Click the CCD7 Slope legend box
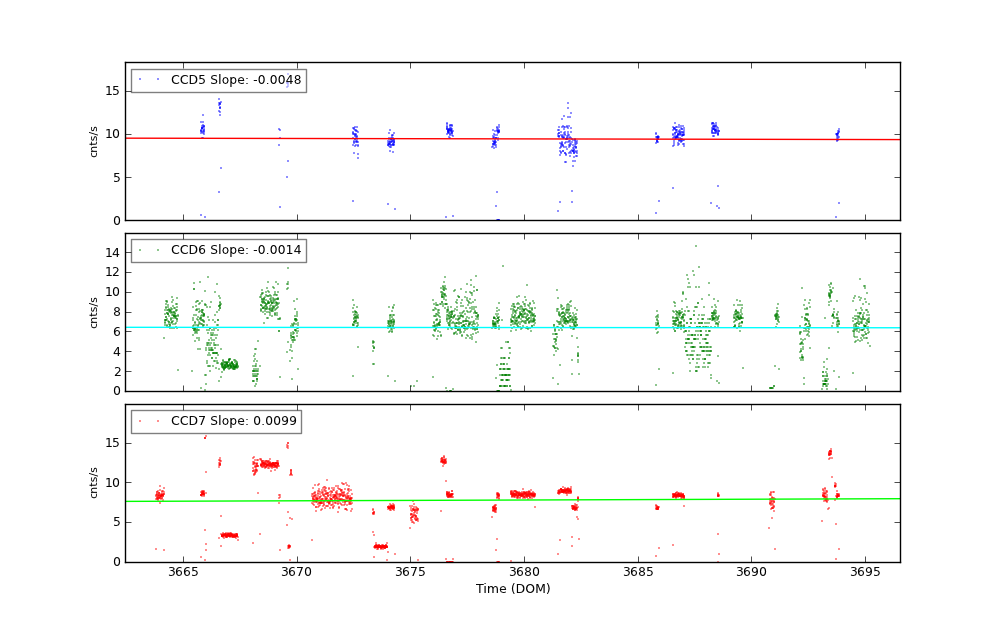This screenshot has width=1000, height=624. click(215, 422)
